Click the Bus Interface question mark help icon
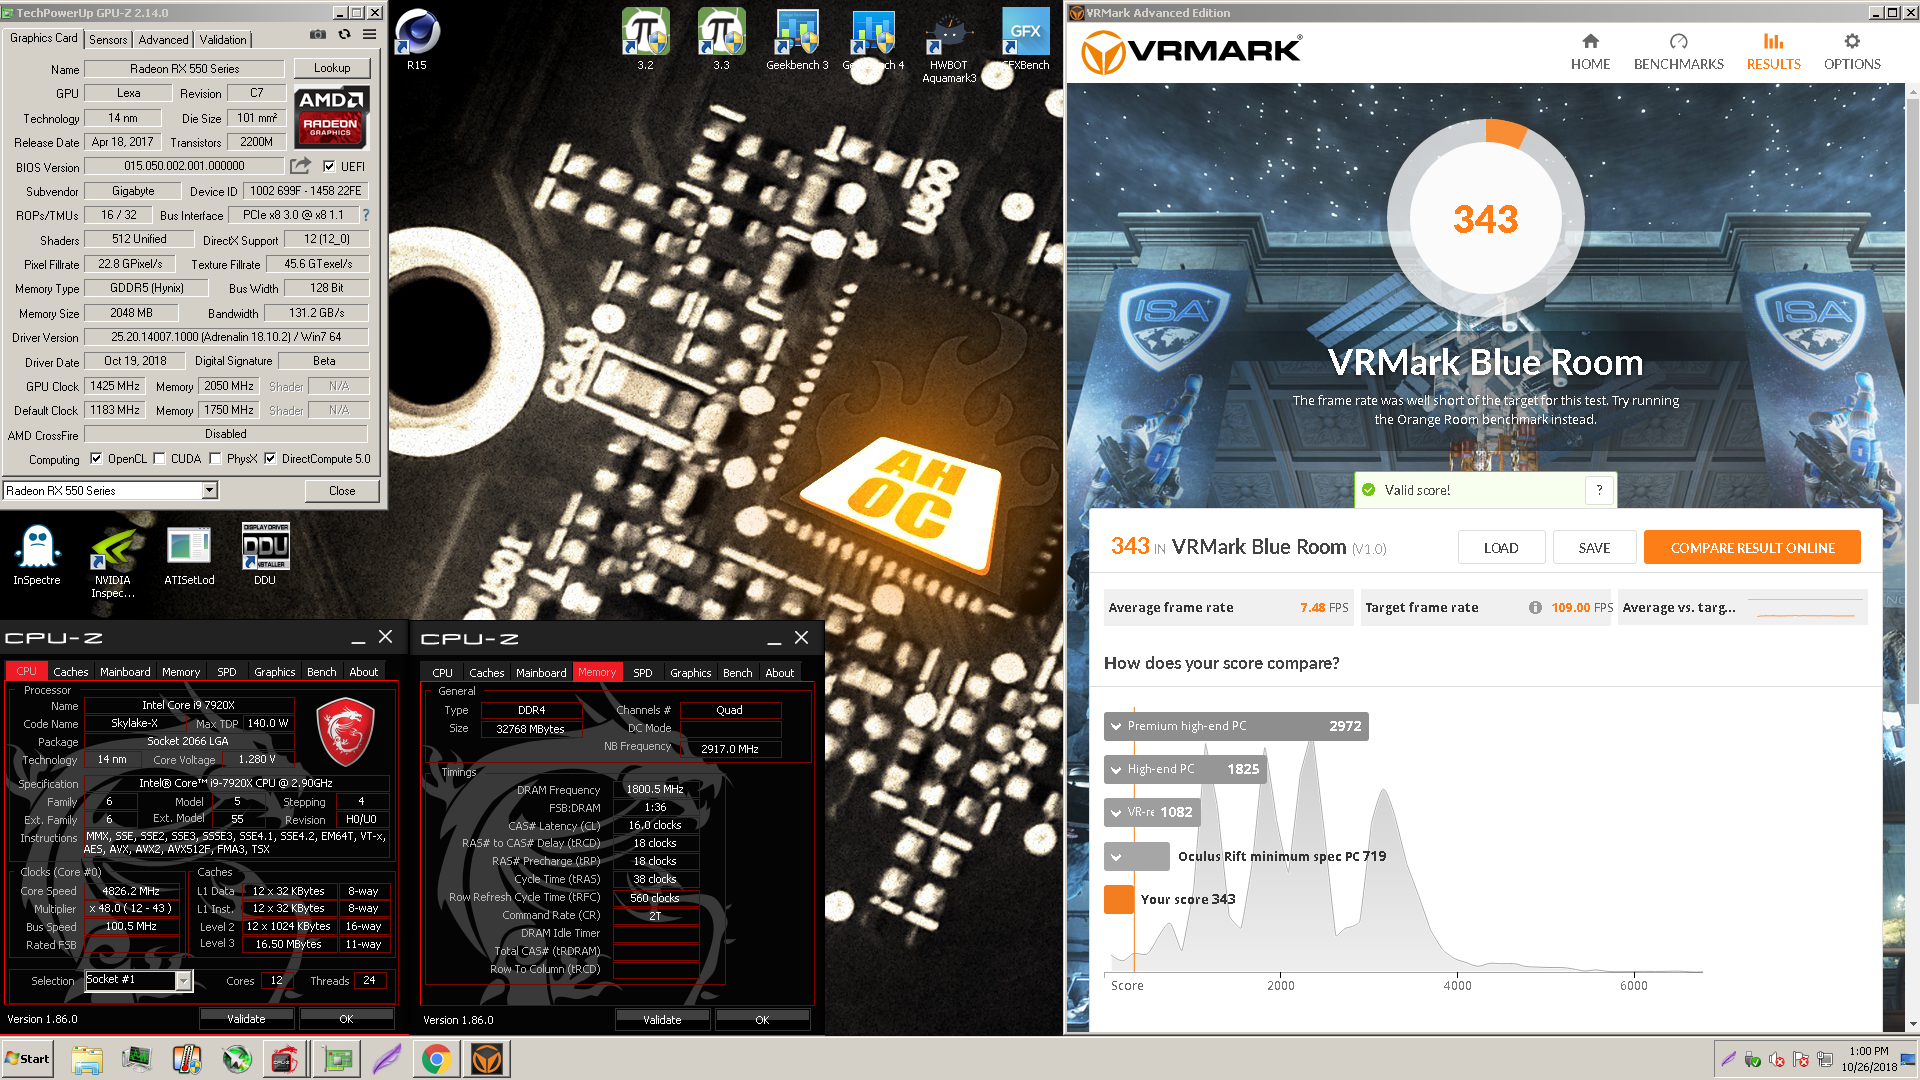 coord(366,215)
